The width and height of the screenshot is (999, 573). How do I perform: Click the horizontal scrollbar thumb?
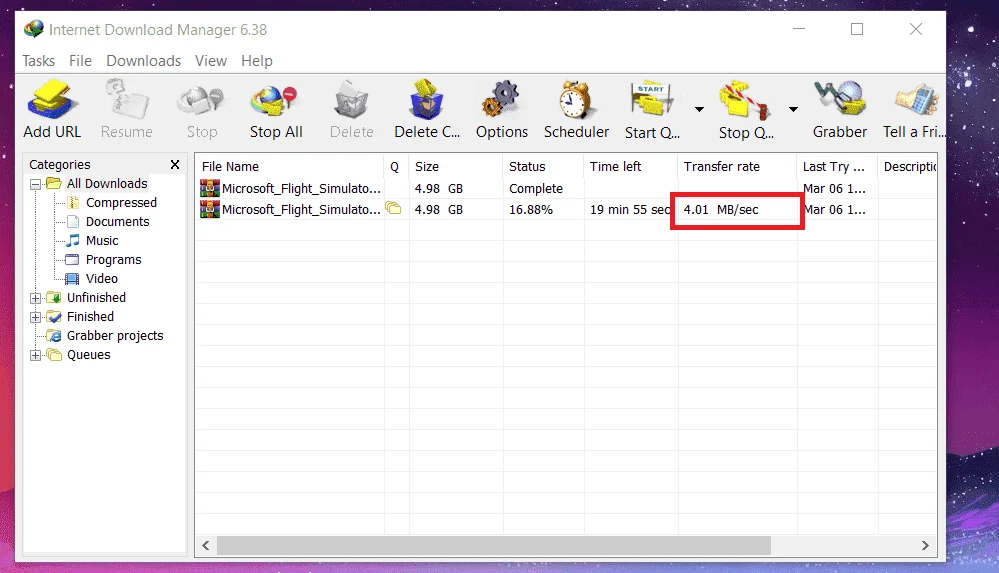(x=494, y=546)
